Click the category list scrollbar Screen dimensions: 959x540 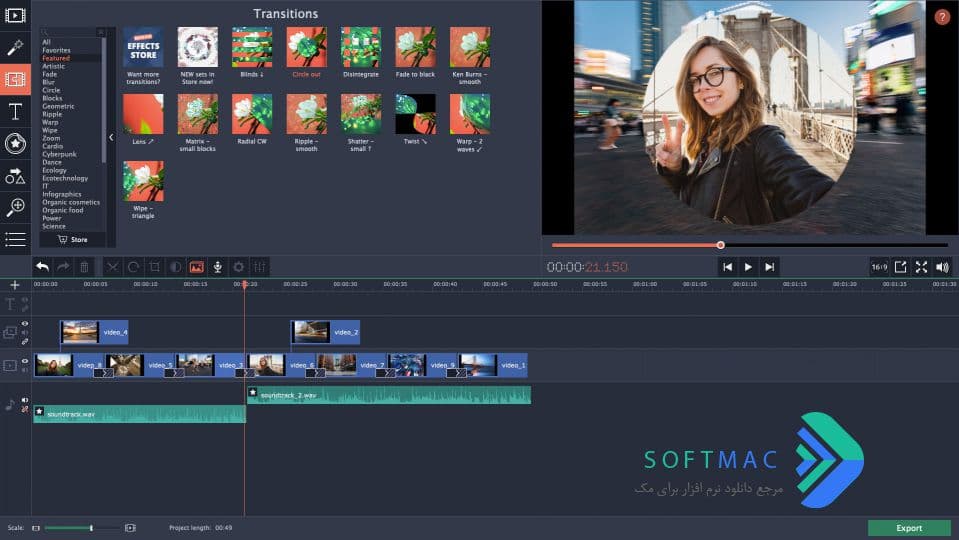pos(104,101)
